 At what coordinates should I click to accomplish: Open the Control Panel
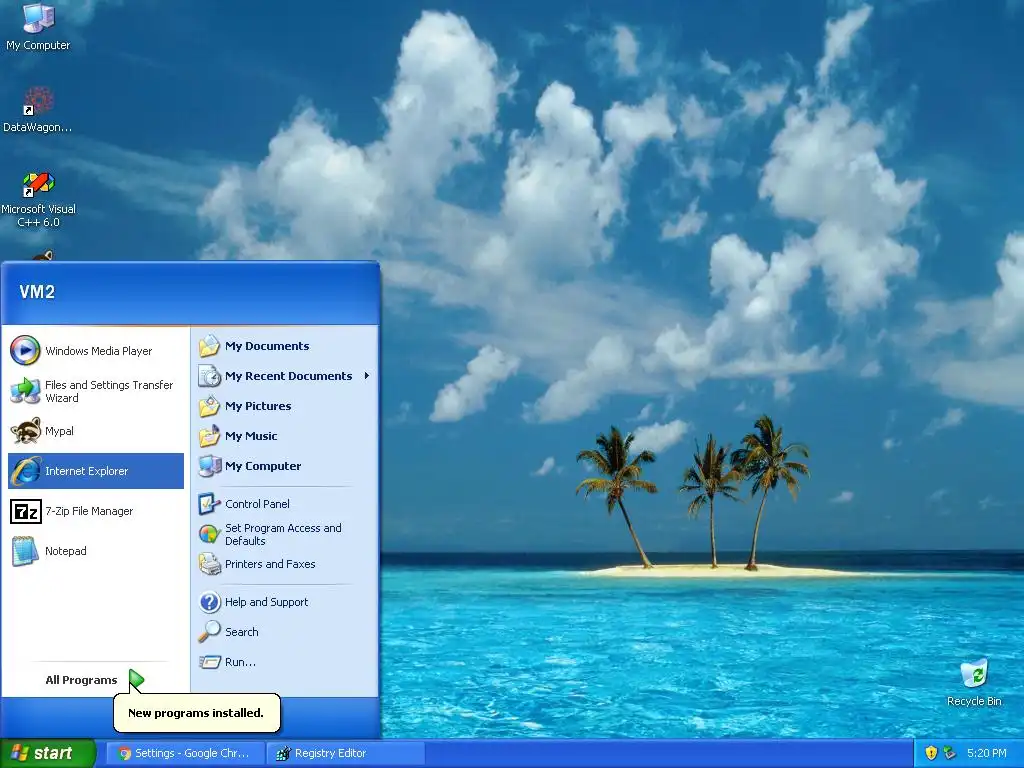click(x=285, y=504)
